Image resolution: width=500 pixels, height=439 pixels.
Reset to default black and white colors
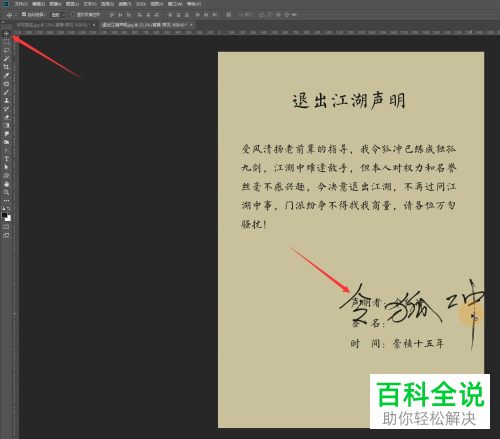pyautogui.click(x=4, y=208)
